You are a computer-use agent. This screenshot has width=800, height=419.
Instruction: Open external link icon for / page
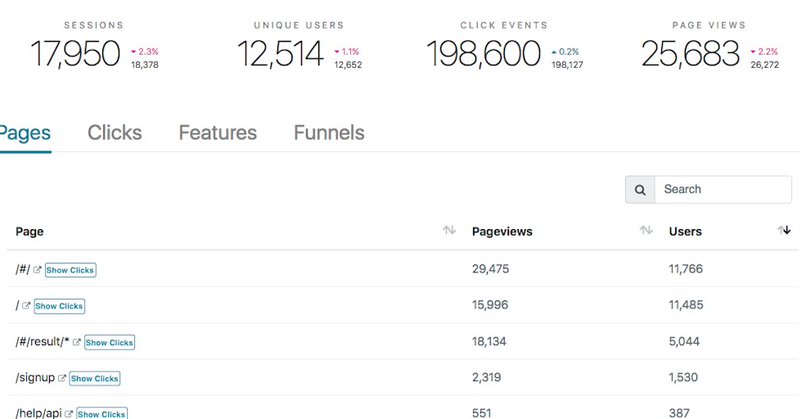(26, 306)
